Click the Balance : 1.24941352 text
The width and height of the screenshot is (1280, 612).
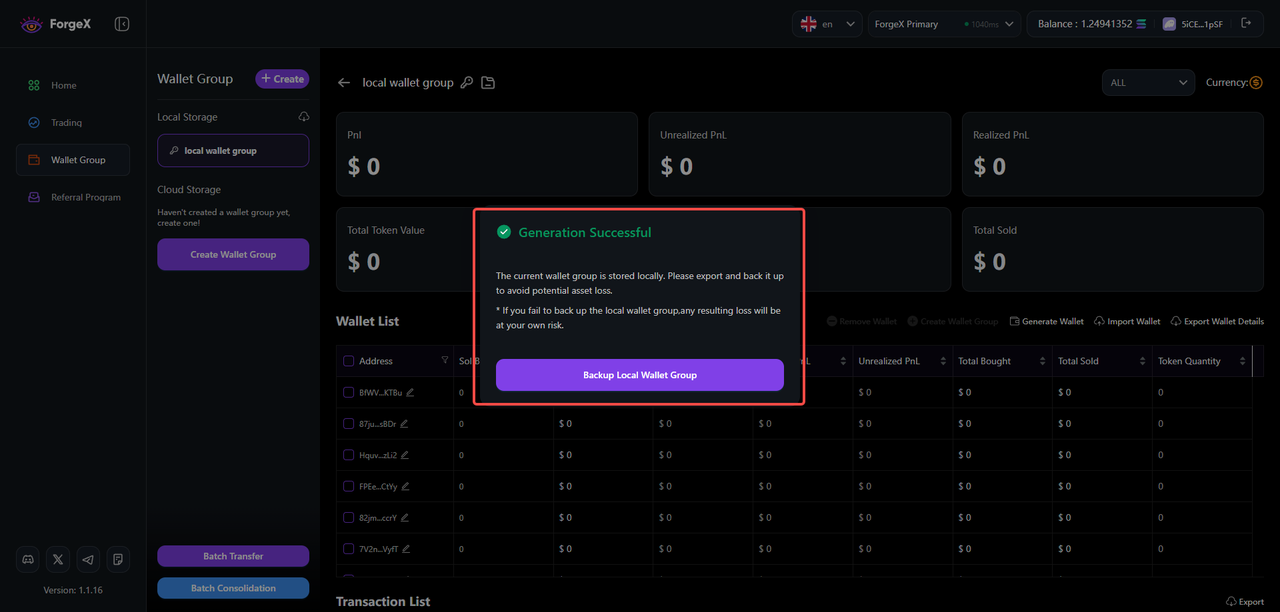coord(1085,24)
